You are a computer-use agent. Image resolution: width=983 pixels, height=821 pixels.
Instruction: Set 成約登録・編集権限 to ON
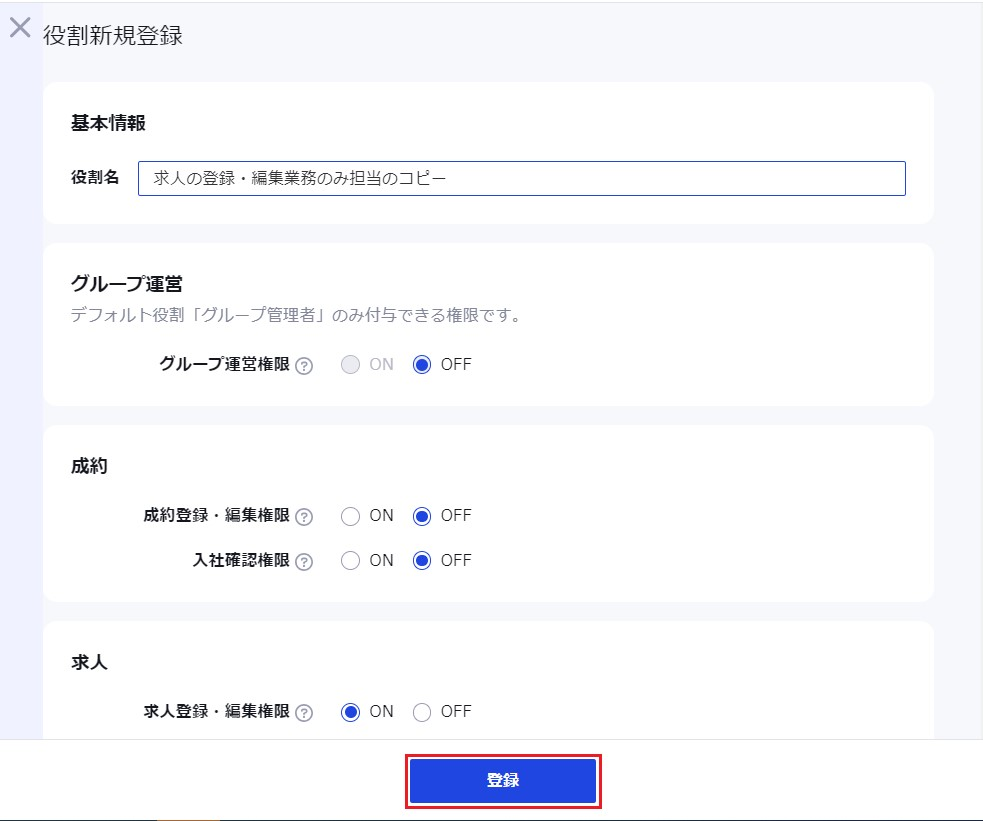[350, 516]
